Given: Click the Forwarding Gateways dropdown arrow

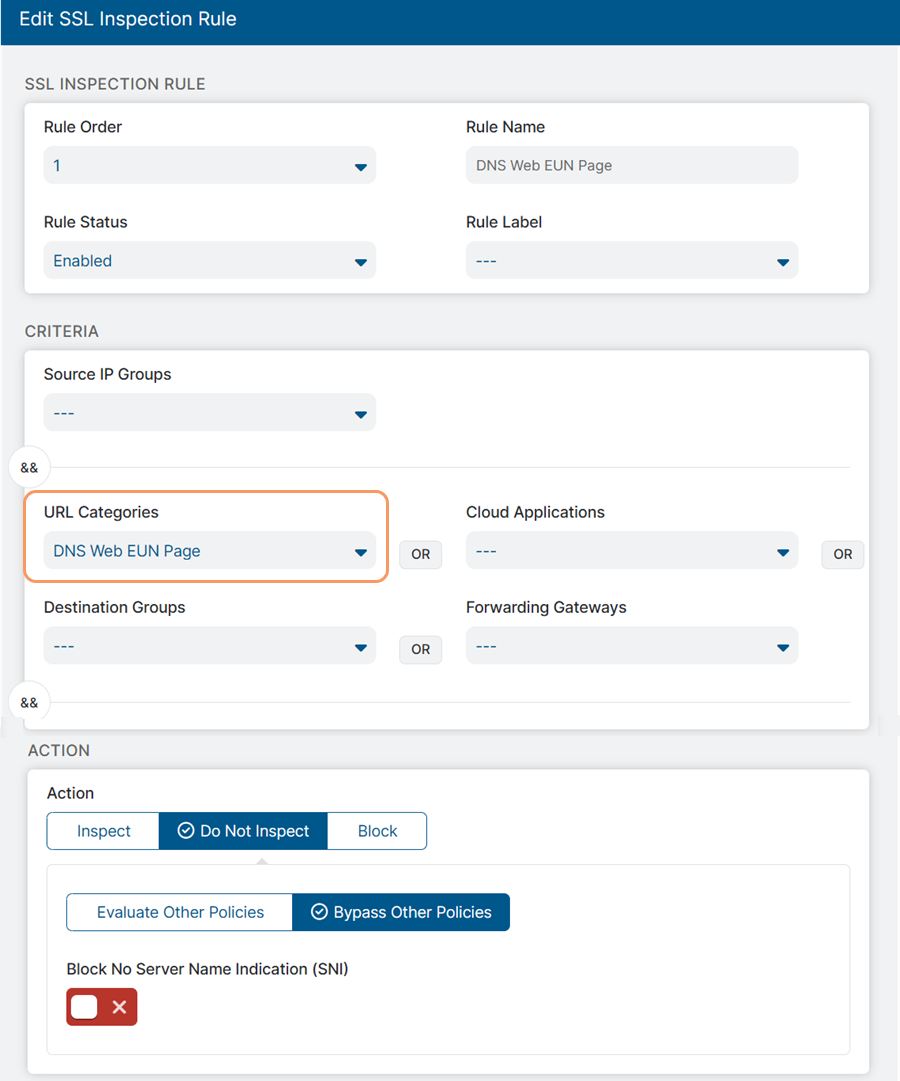Looking at the screenshot, I should 782,648.
